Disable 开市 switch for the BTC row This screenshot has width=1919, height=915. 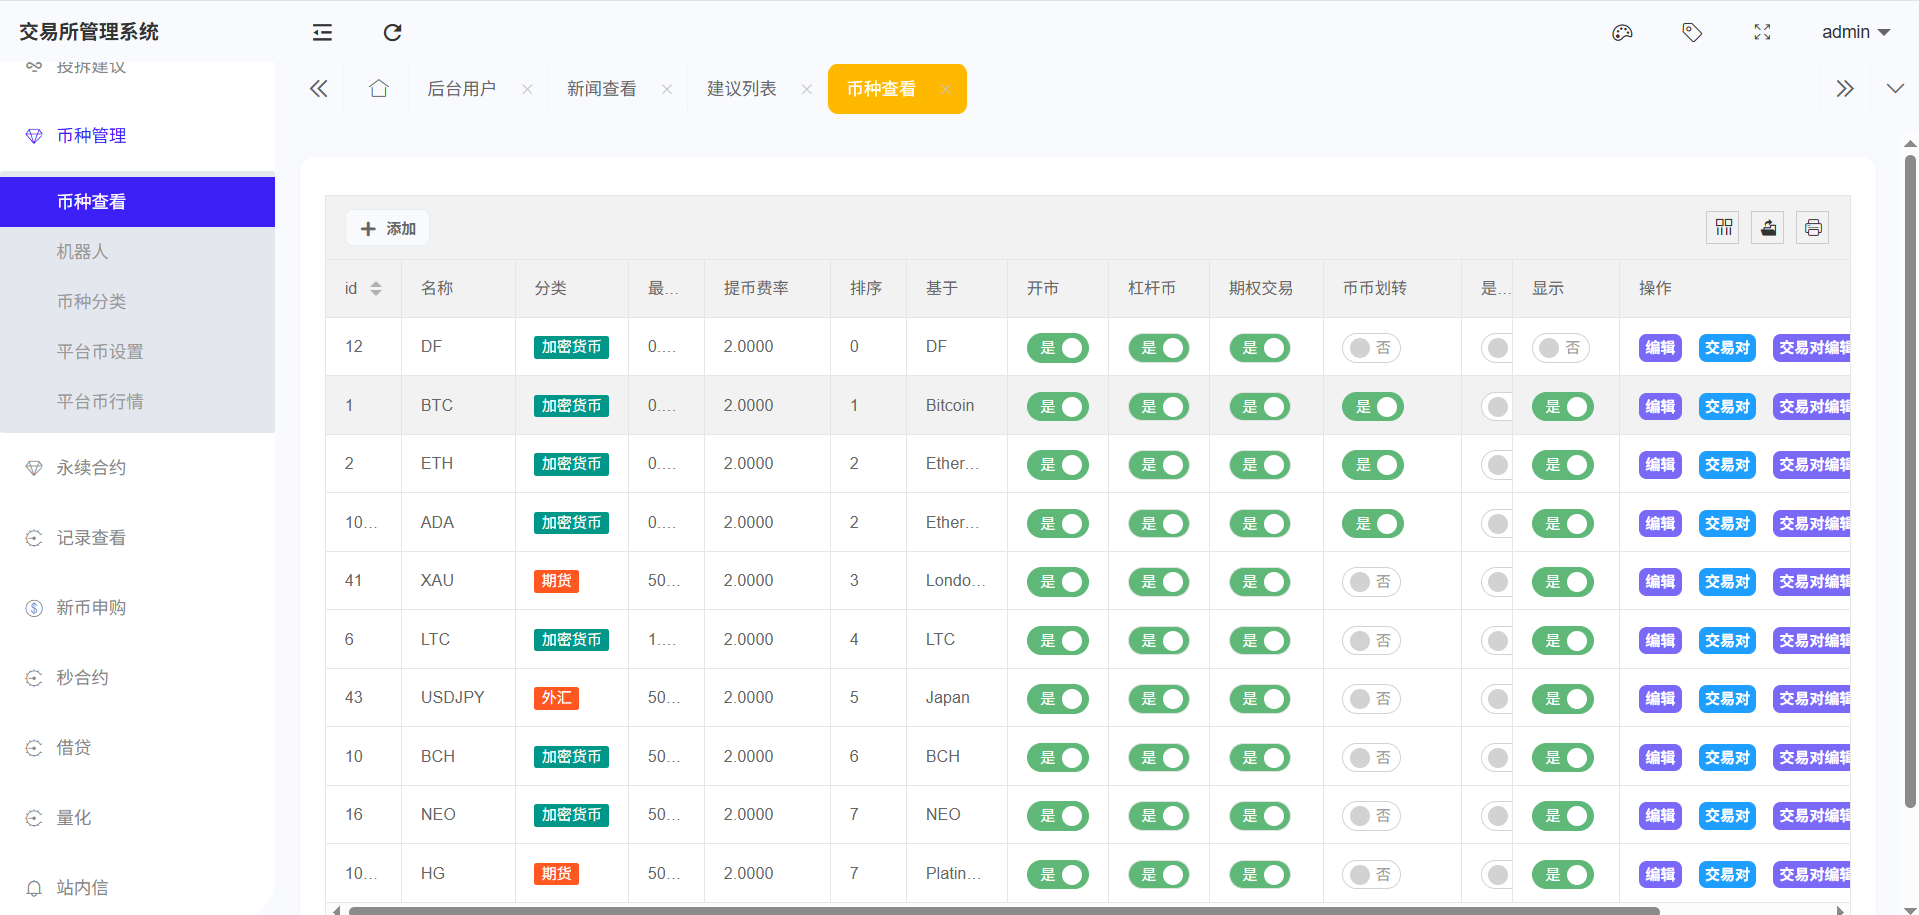coord(1057,407)
